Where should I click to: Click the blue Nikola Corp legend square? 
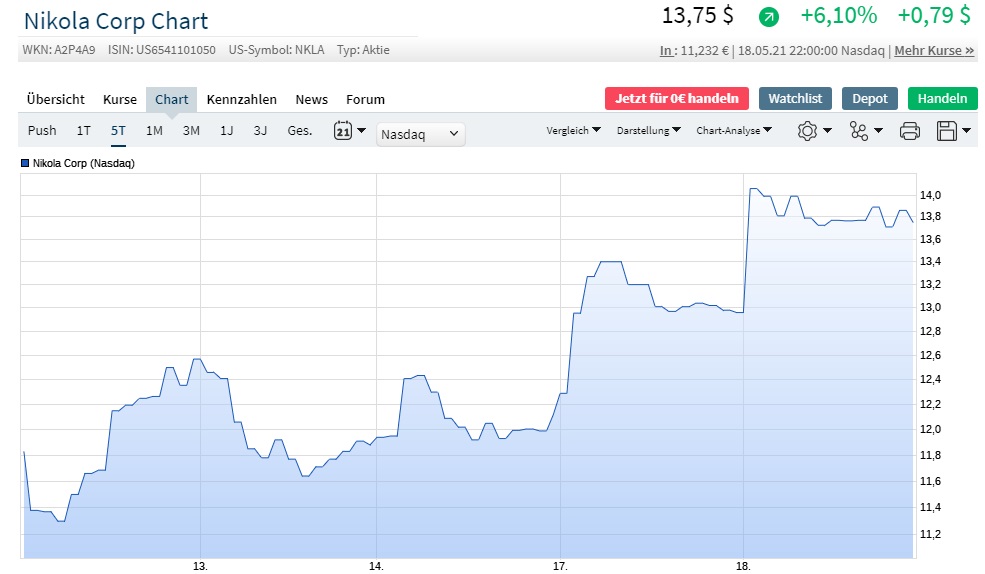pyautogui.click(x=25, y=163)
